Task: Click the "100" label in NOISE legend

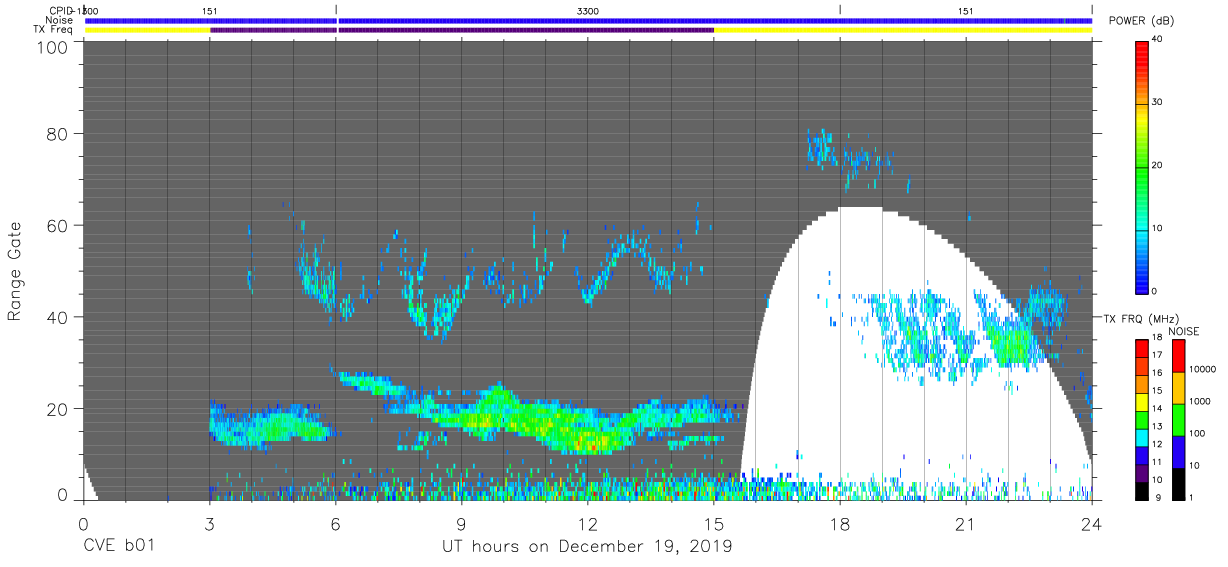Action: click(1199, 434)
